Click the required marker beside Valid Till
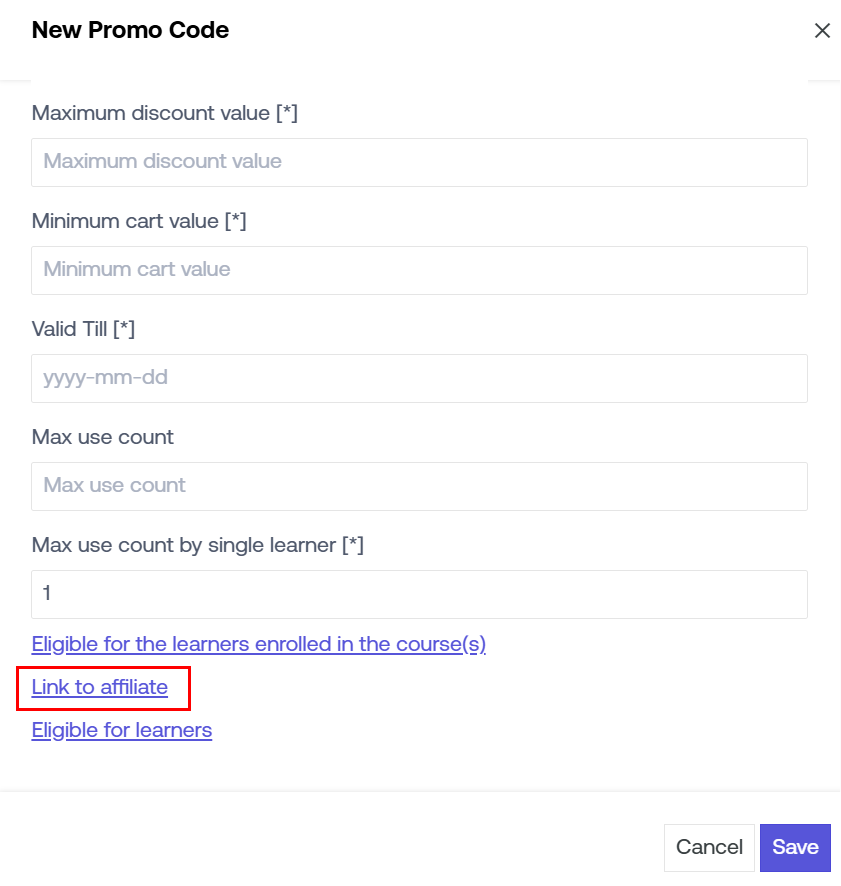The height and width of the screenshot is (886, 841). pyautogui.click(x=124, y=329)
